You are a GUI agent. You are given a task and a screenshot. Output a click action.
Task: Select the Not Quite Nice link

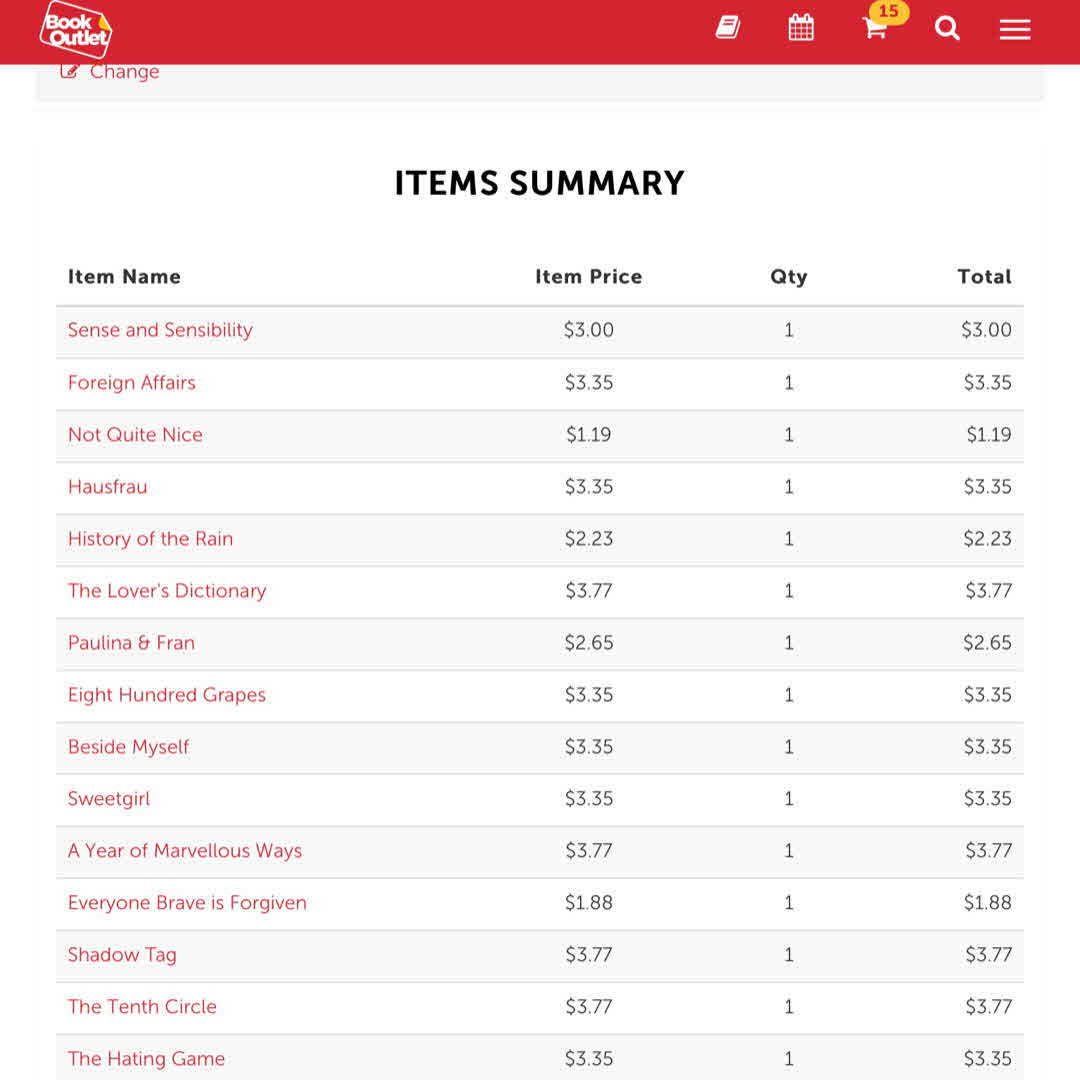135,434
